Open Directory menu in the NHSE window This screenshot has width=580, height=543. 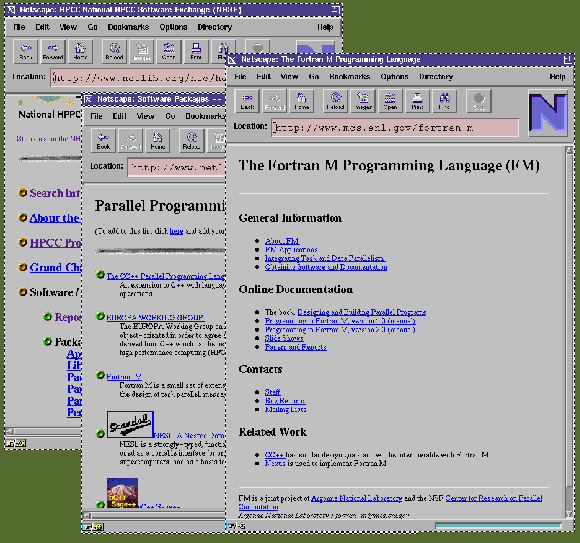pos(215,27)
